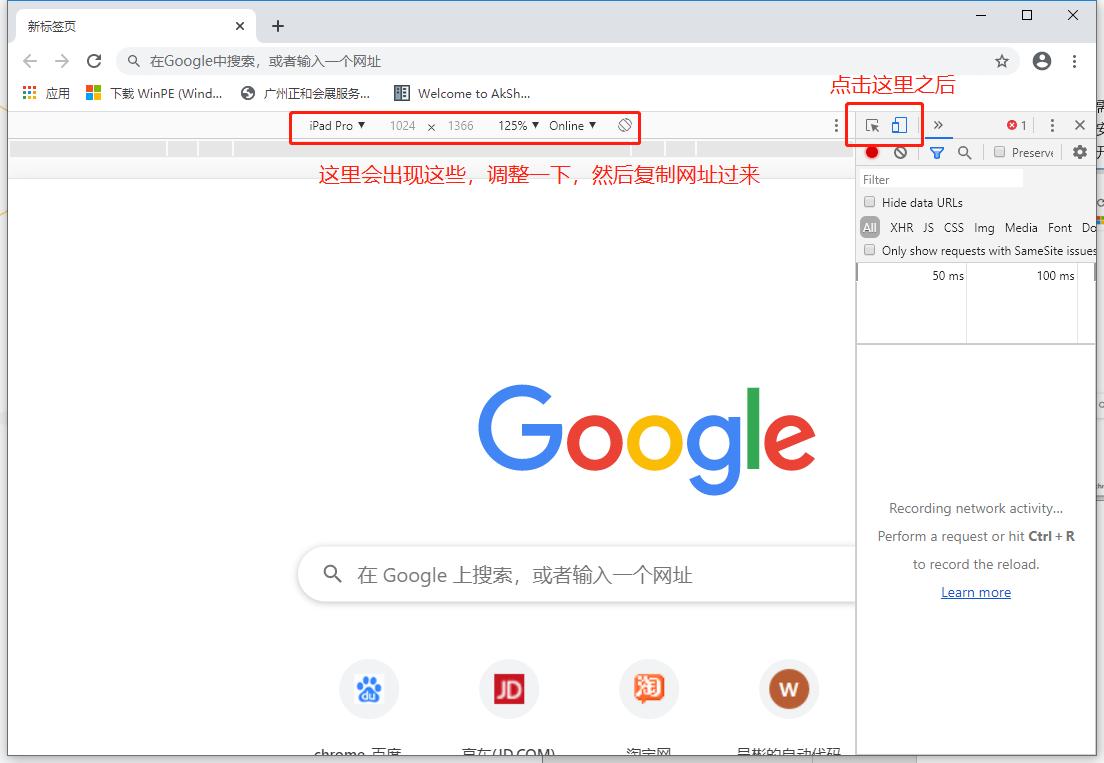Click the clear network log icon

click(x=900, y=153)
